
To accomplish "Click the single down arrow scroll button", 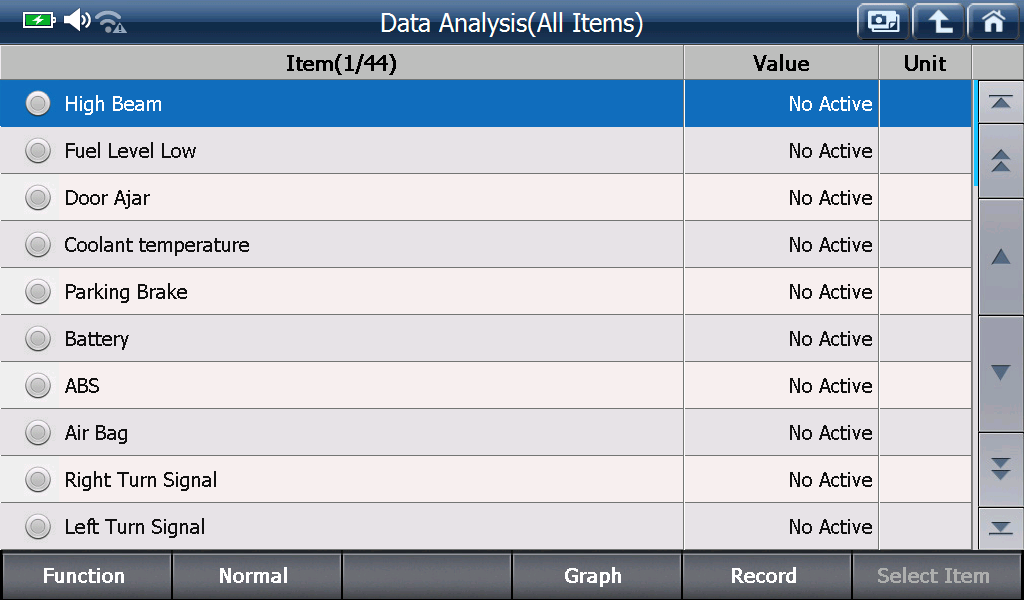I will (x=1000, y=373).
